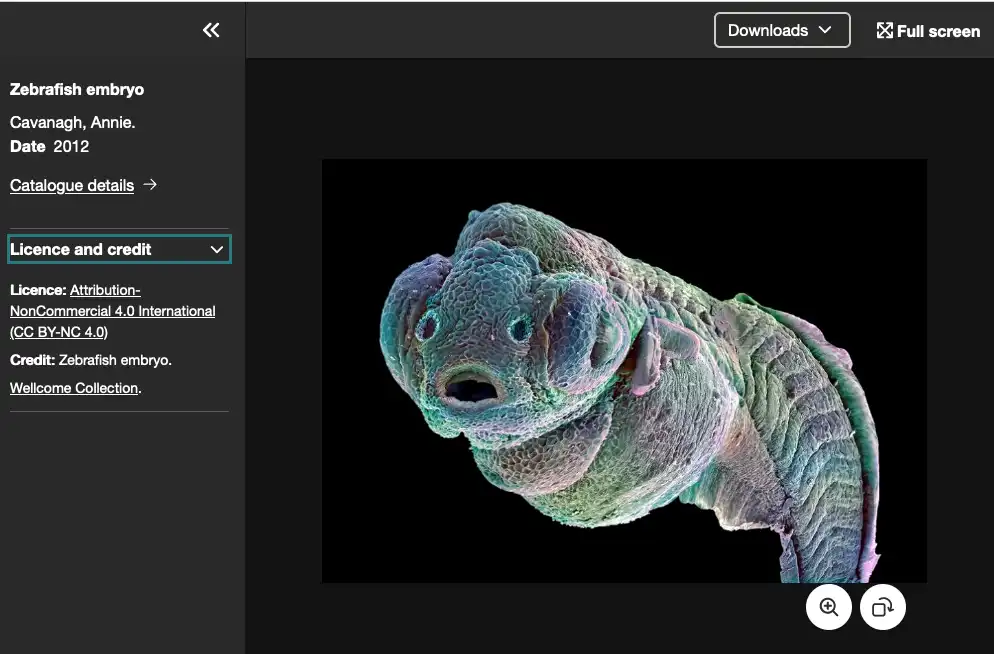Click the Zebrafish embryo title heading
Viewport: 994px width, 654px height.
tap(77, 89)
